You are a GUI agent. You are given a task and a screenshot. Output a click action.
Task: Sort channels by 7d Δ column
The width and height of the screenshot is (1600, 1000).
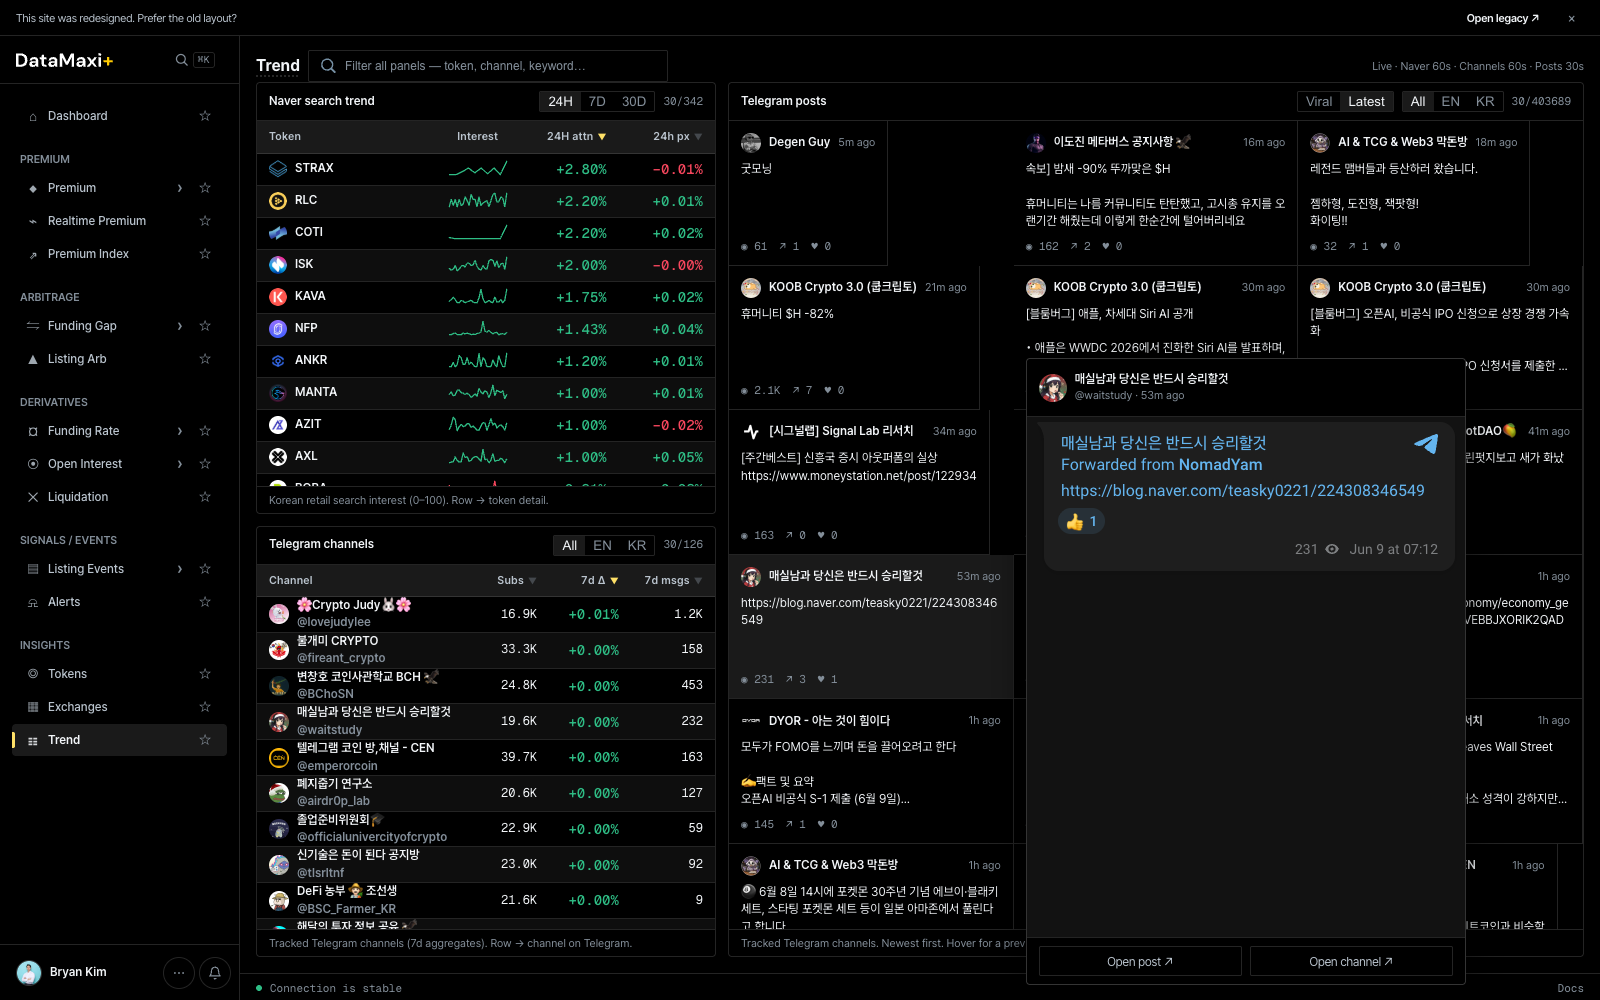599,581
